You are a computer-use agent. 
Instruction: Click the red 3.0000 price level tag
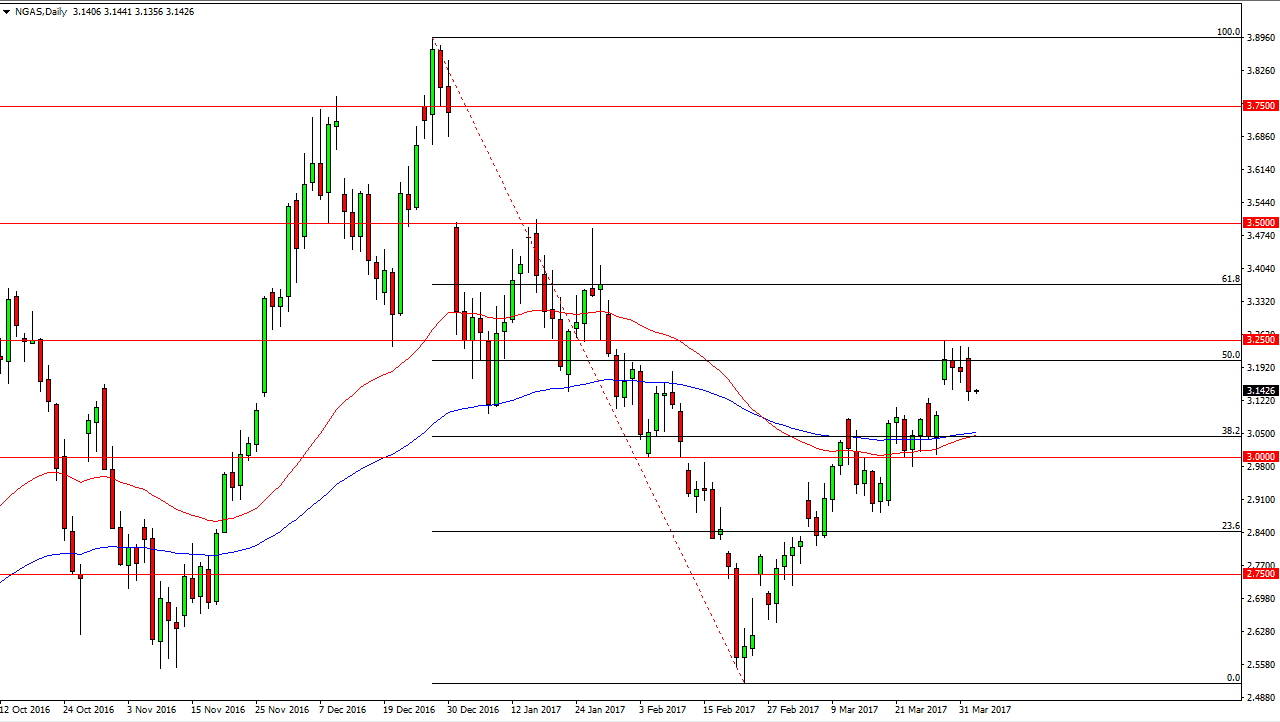[1260, 457]
